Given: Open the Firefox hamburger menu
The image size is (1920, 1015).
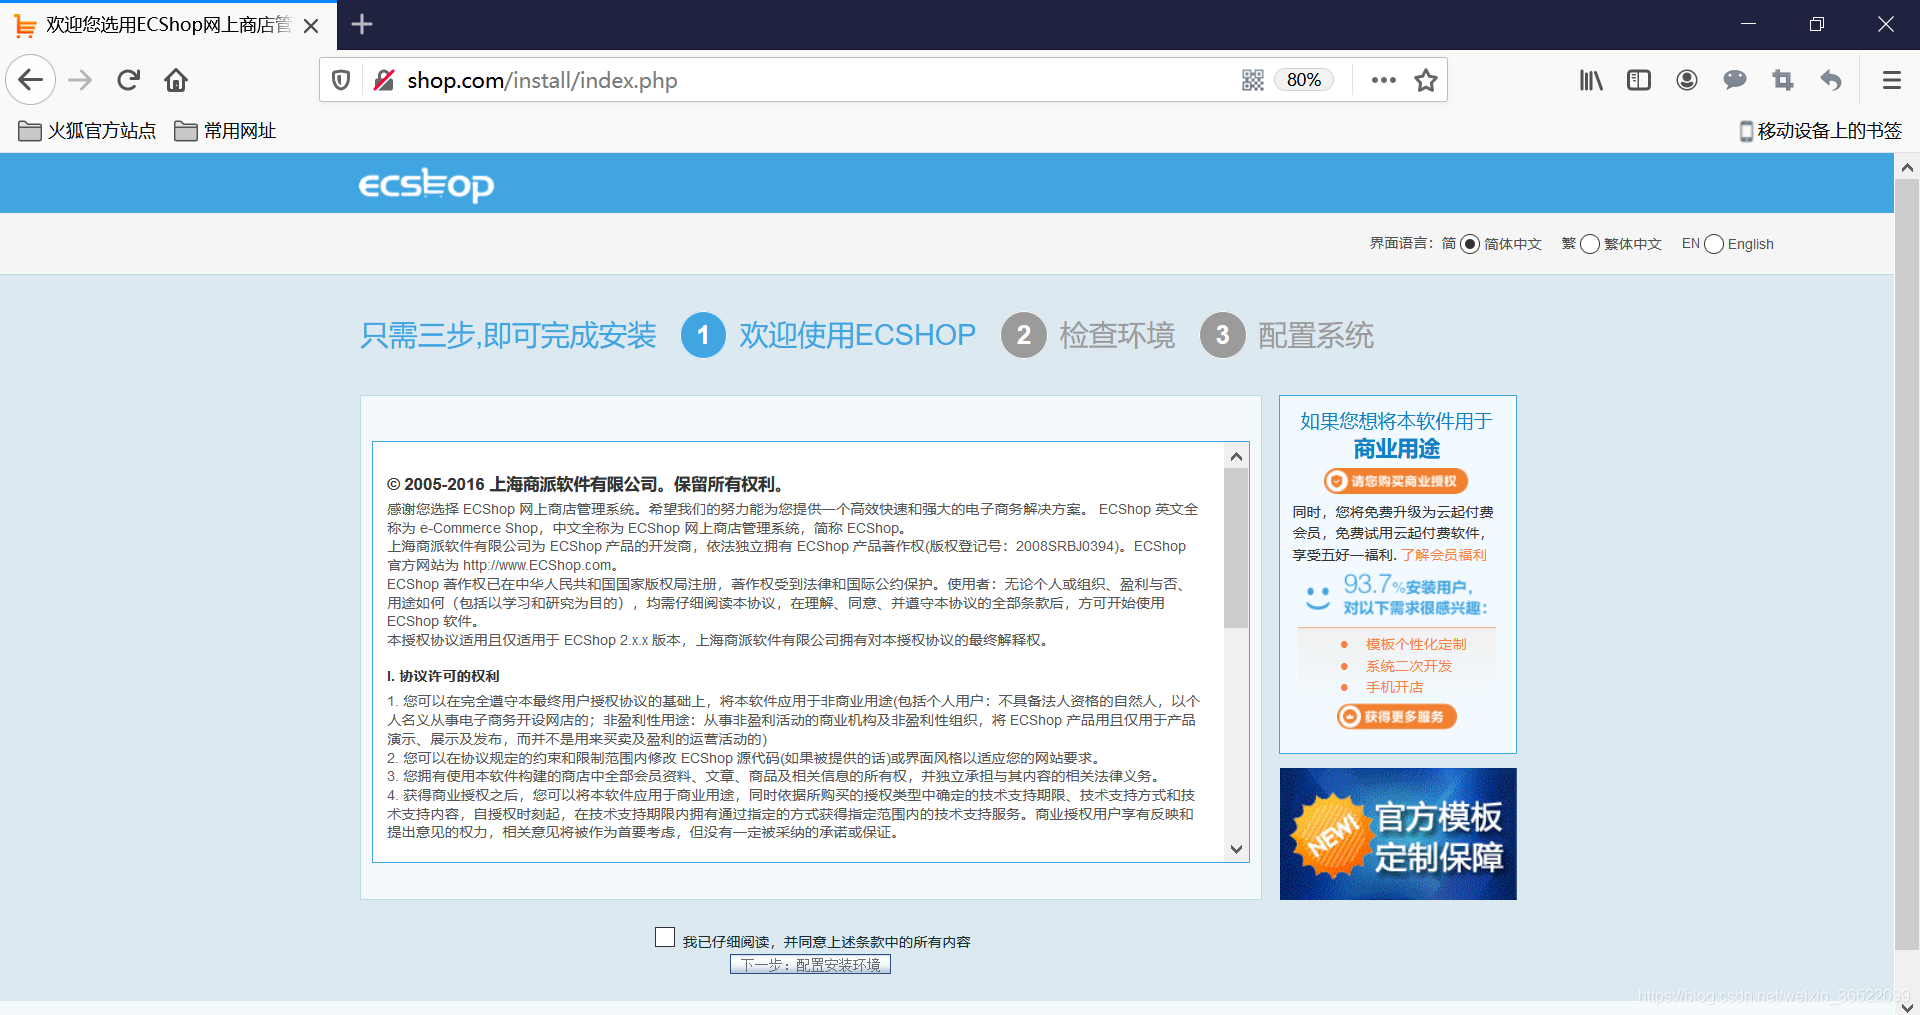Looking at the screenshot, I should pyautogui.click(x=1892, y=80).
